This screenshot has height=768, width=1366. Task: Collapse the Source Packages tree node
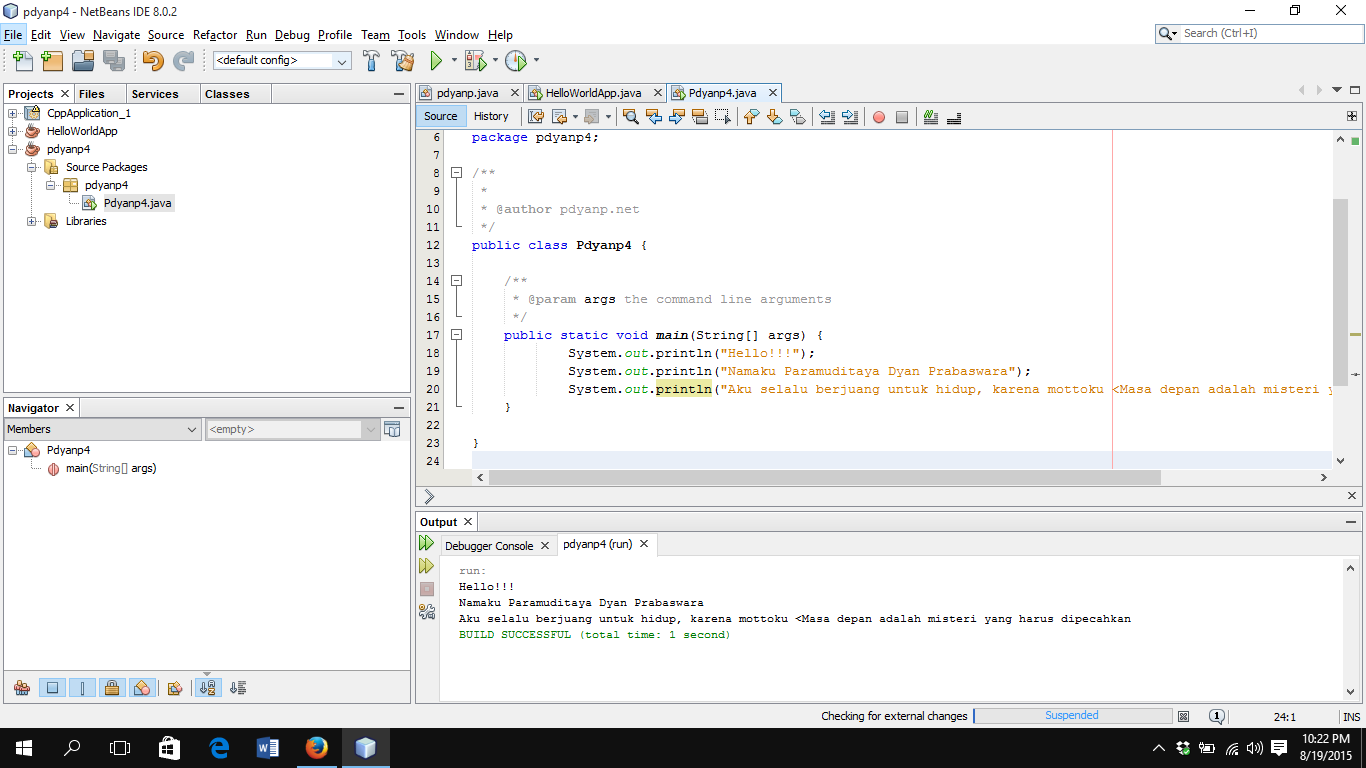point(32,167)
